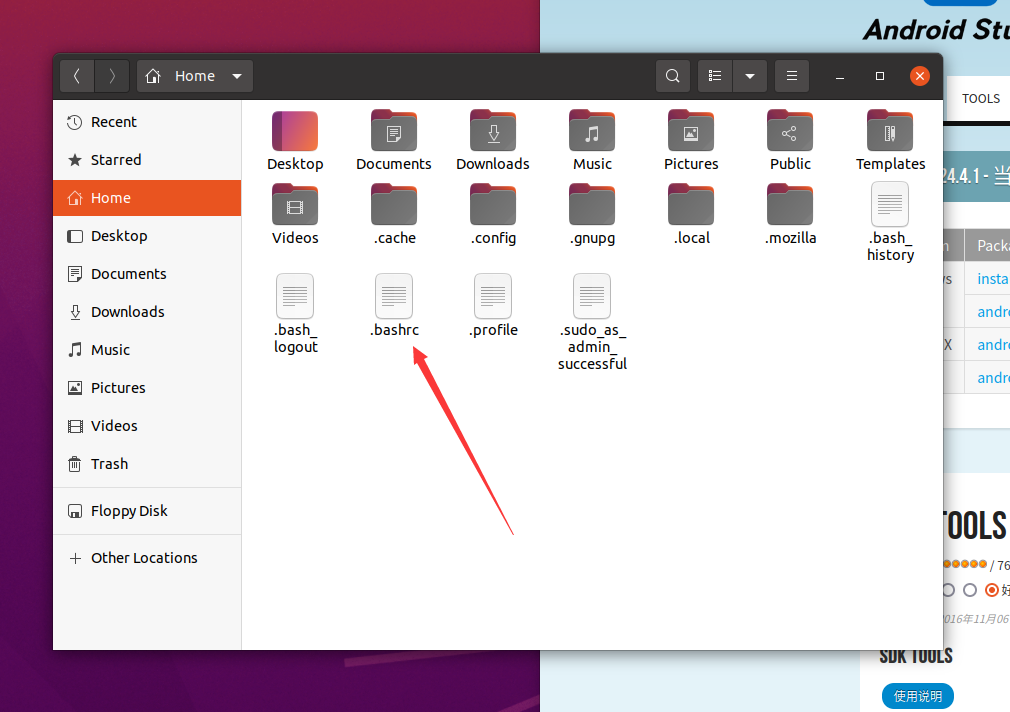Select the Templates folder icon
The height and width of the screenshot is (712, 1010).
point(890,131)
